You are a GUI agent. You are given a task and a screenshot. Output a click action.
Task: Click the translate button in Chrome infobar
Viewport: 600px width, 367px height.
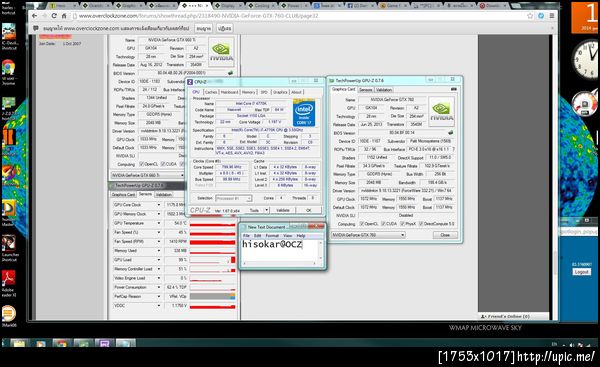(x=204, y=28)
